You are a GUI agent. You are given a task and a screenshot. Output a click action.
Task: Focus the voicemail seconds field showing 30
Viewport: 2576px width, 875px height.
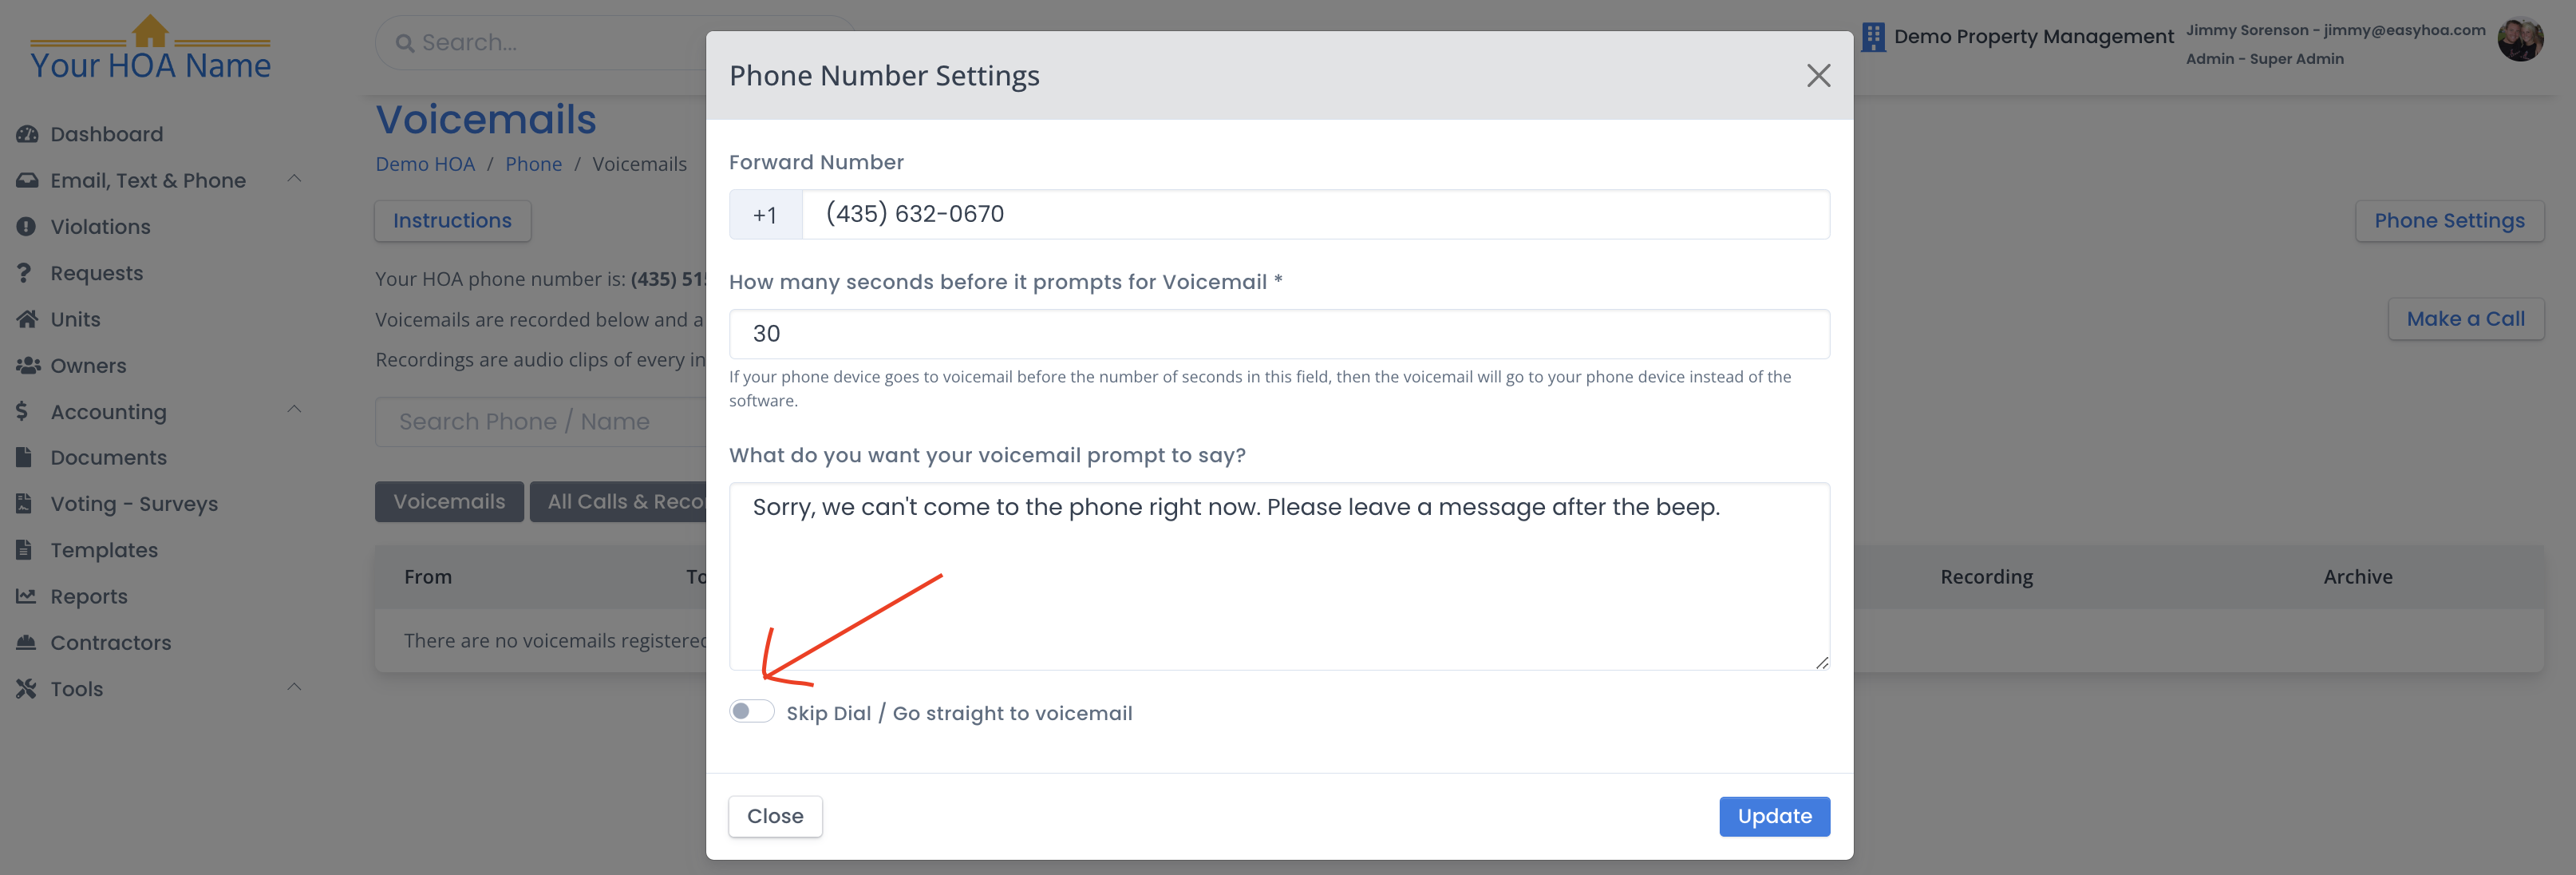coord(1279,334)
